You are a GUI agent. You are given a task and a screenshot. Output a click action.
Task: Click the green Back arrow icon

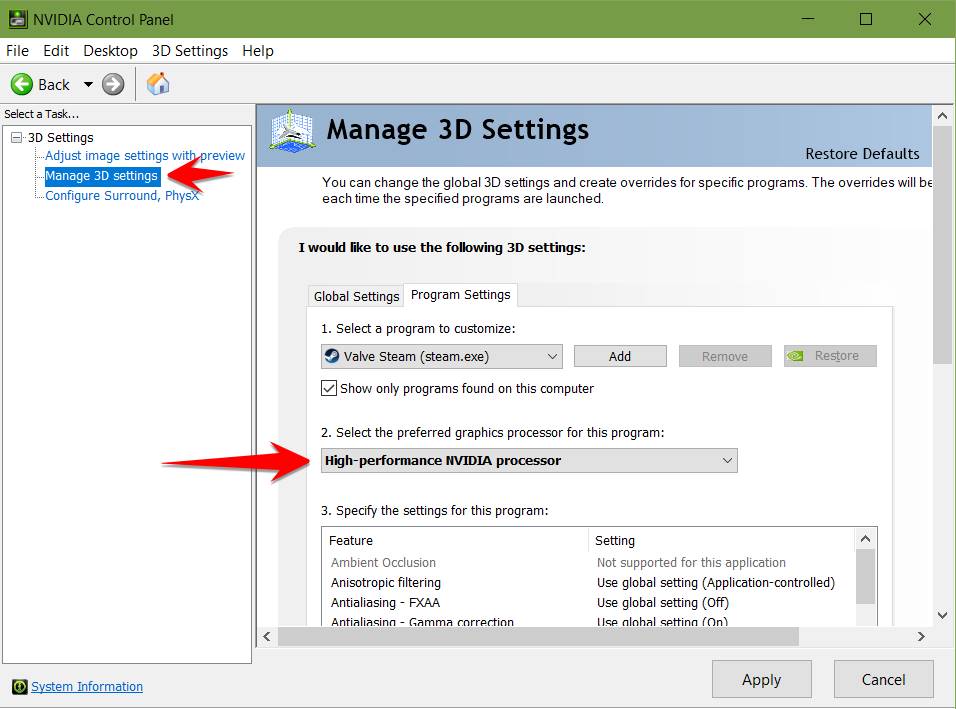tap(22, 84)
